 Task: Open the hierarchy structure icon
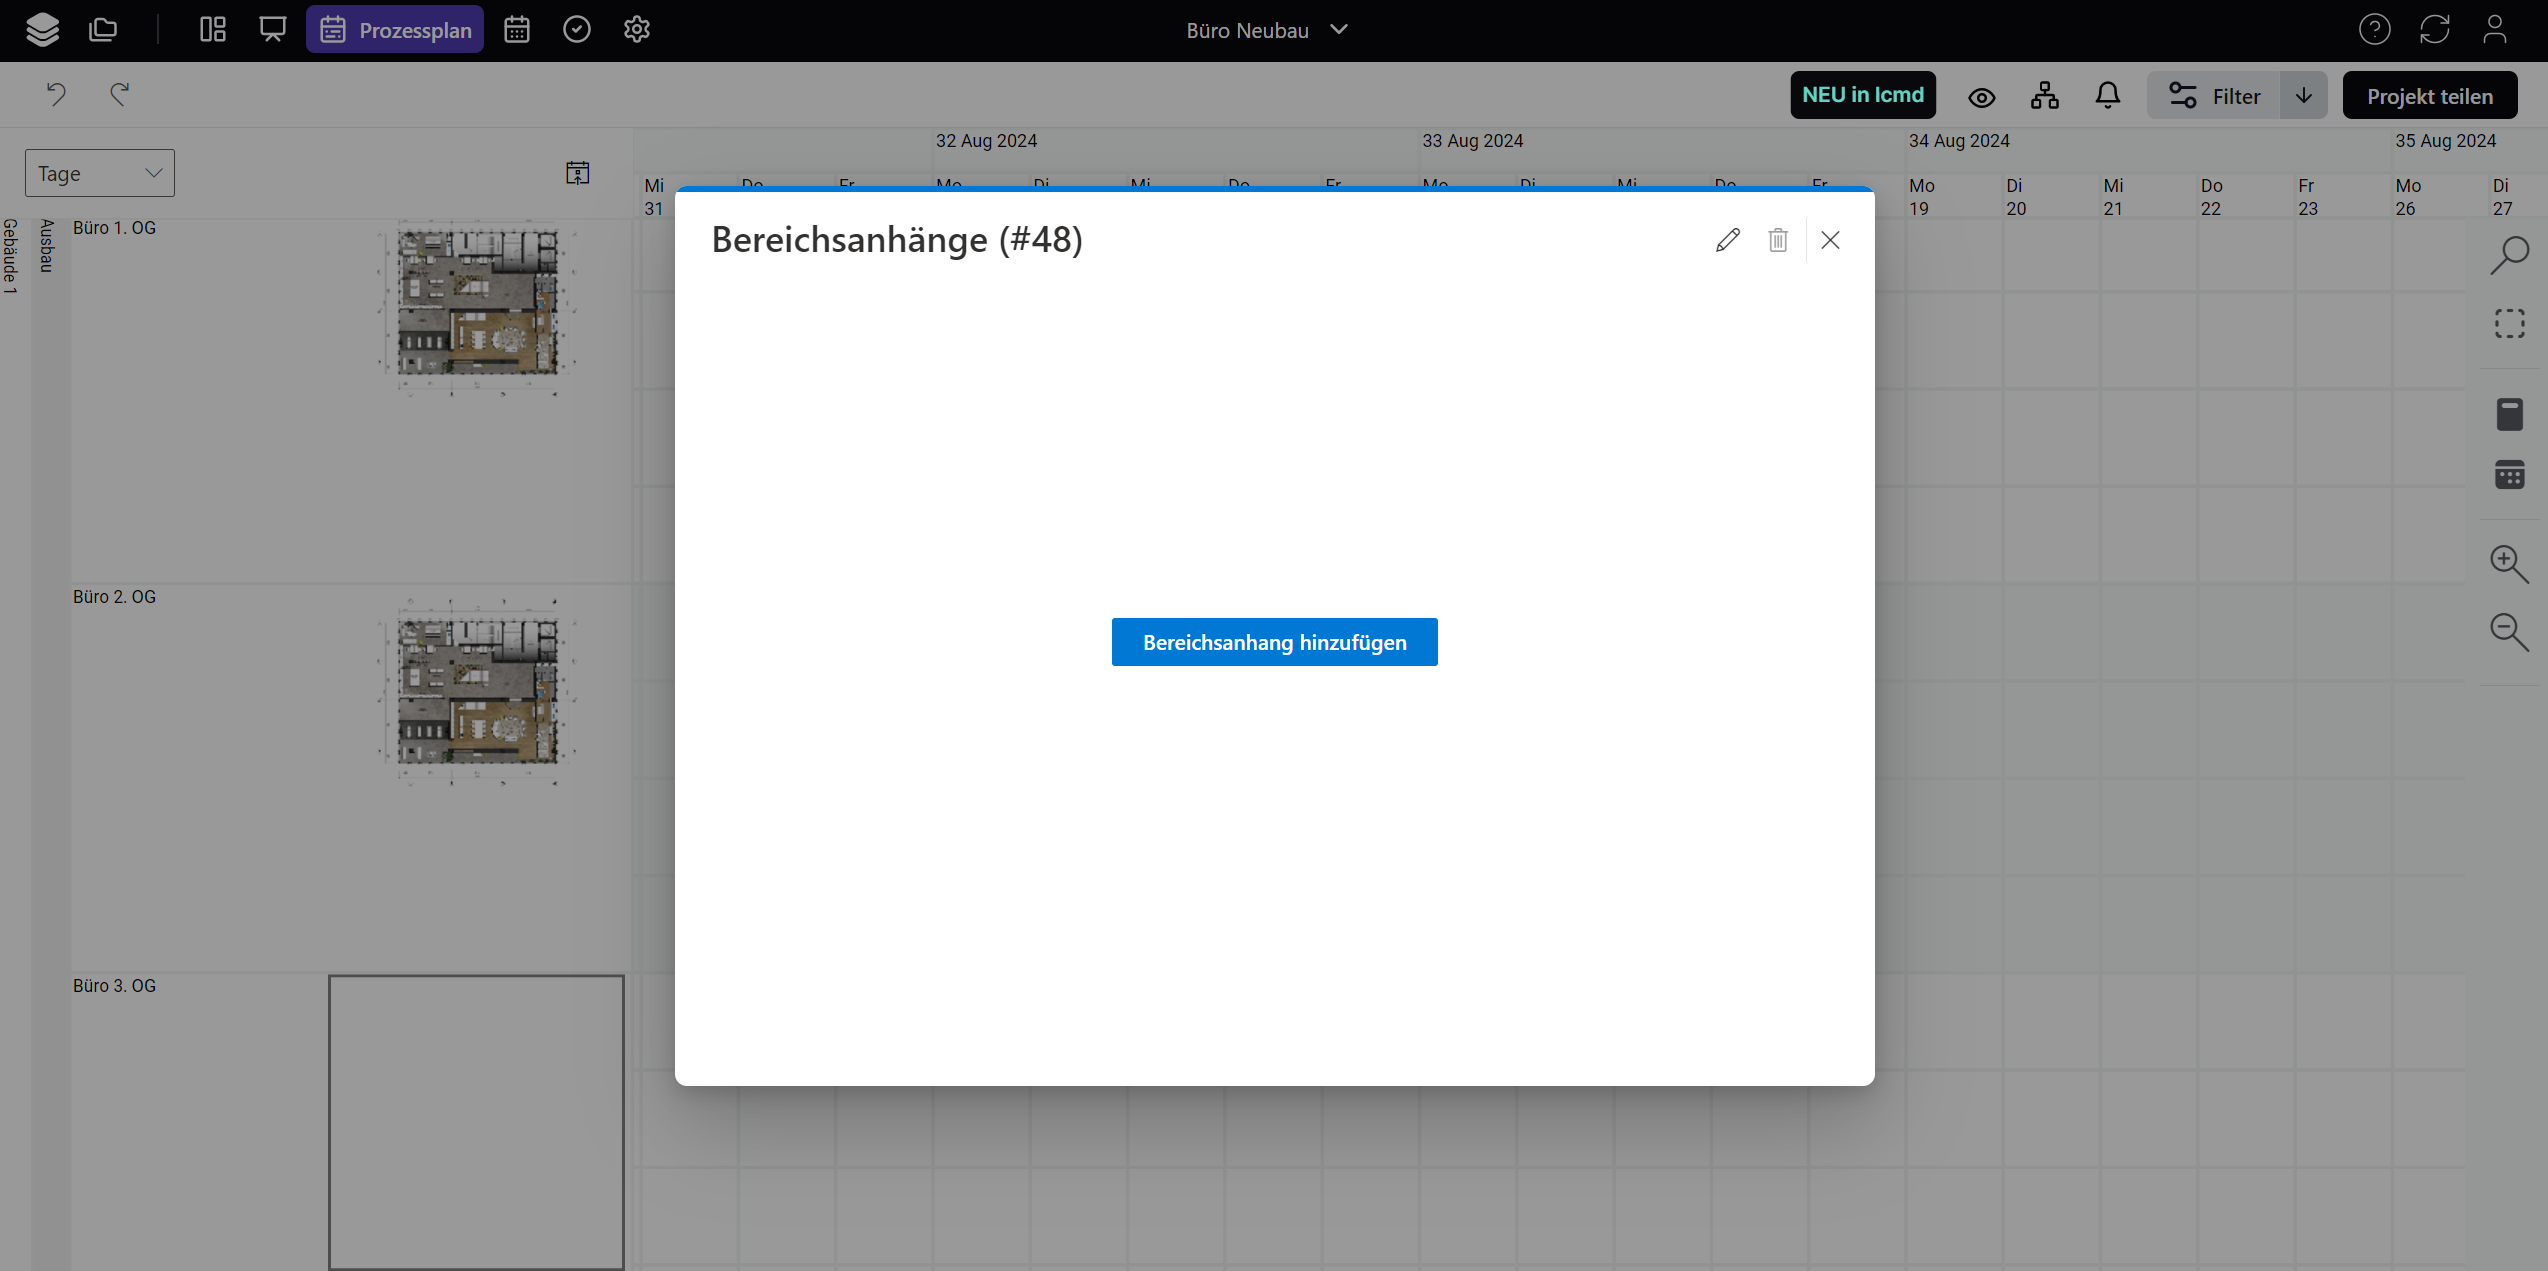(x=2044, y=96)
